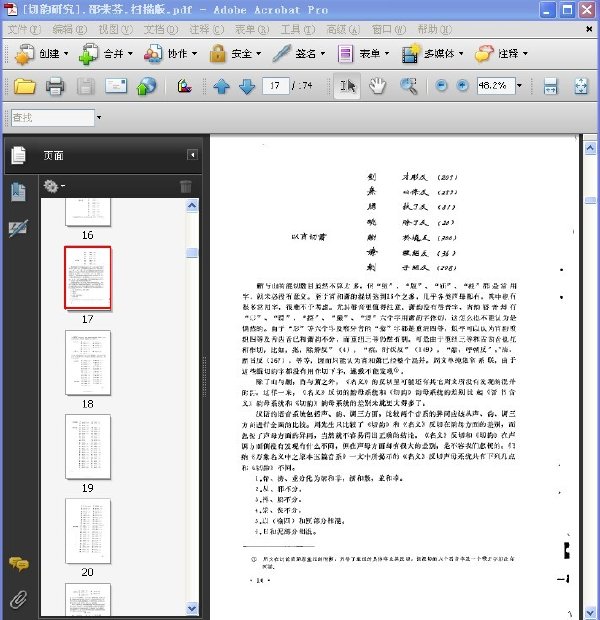Select the Hand tool
600x620 pixels.
click(377, 86)
